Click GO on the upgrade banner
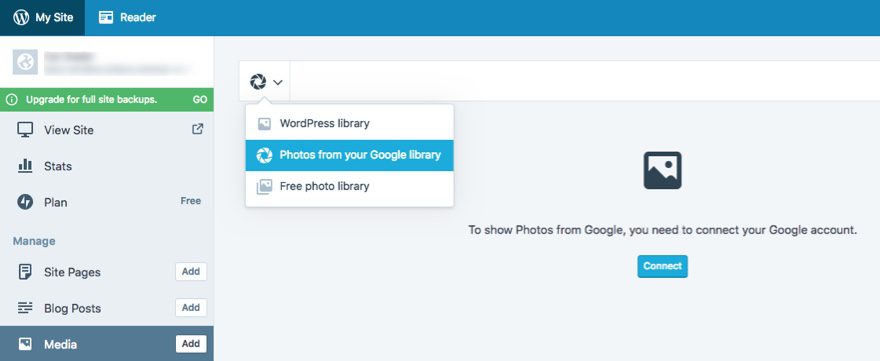This screenshot has width=880, height=361. pyautogui.click(x=200, y=100)
